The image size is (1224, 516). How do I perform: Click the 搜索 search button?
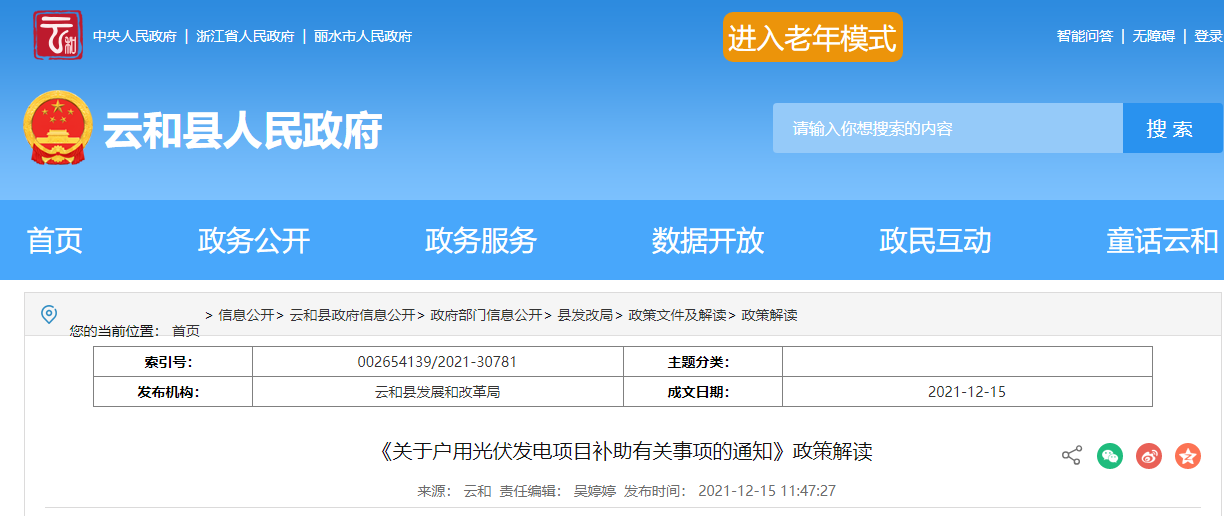1171,128
